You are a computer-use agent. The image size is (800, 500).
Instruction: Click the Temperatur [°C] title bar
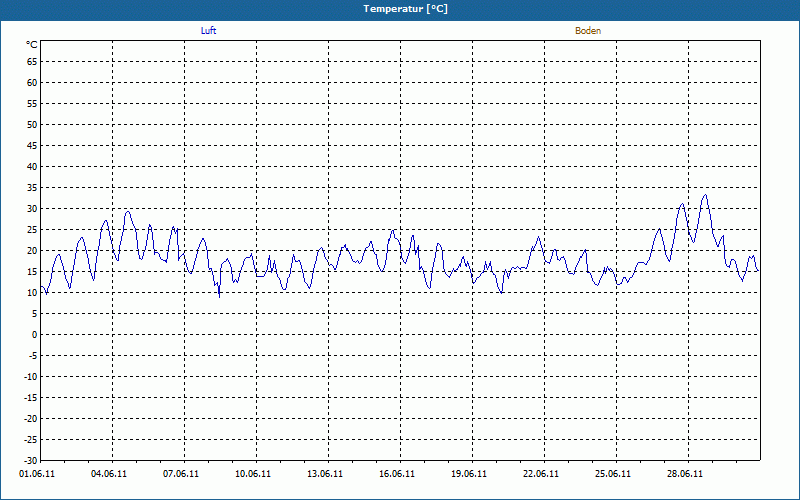(x=400, y=9)
